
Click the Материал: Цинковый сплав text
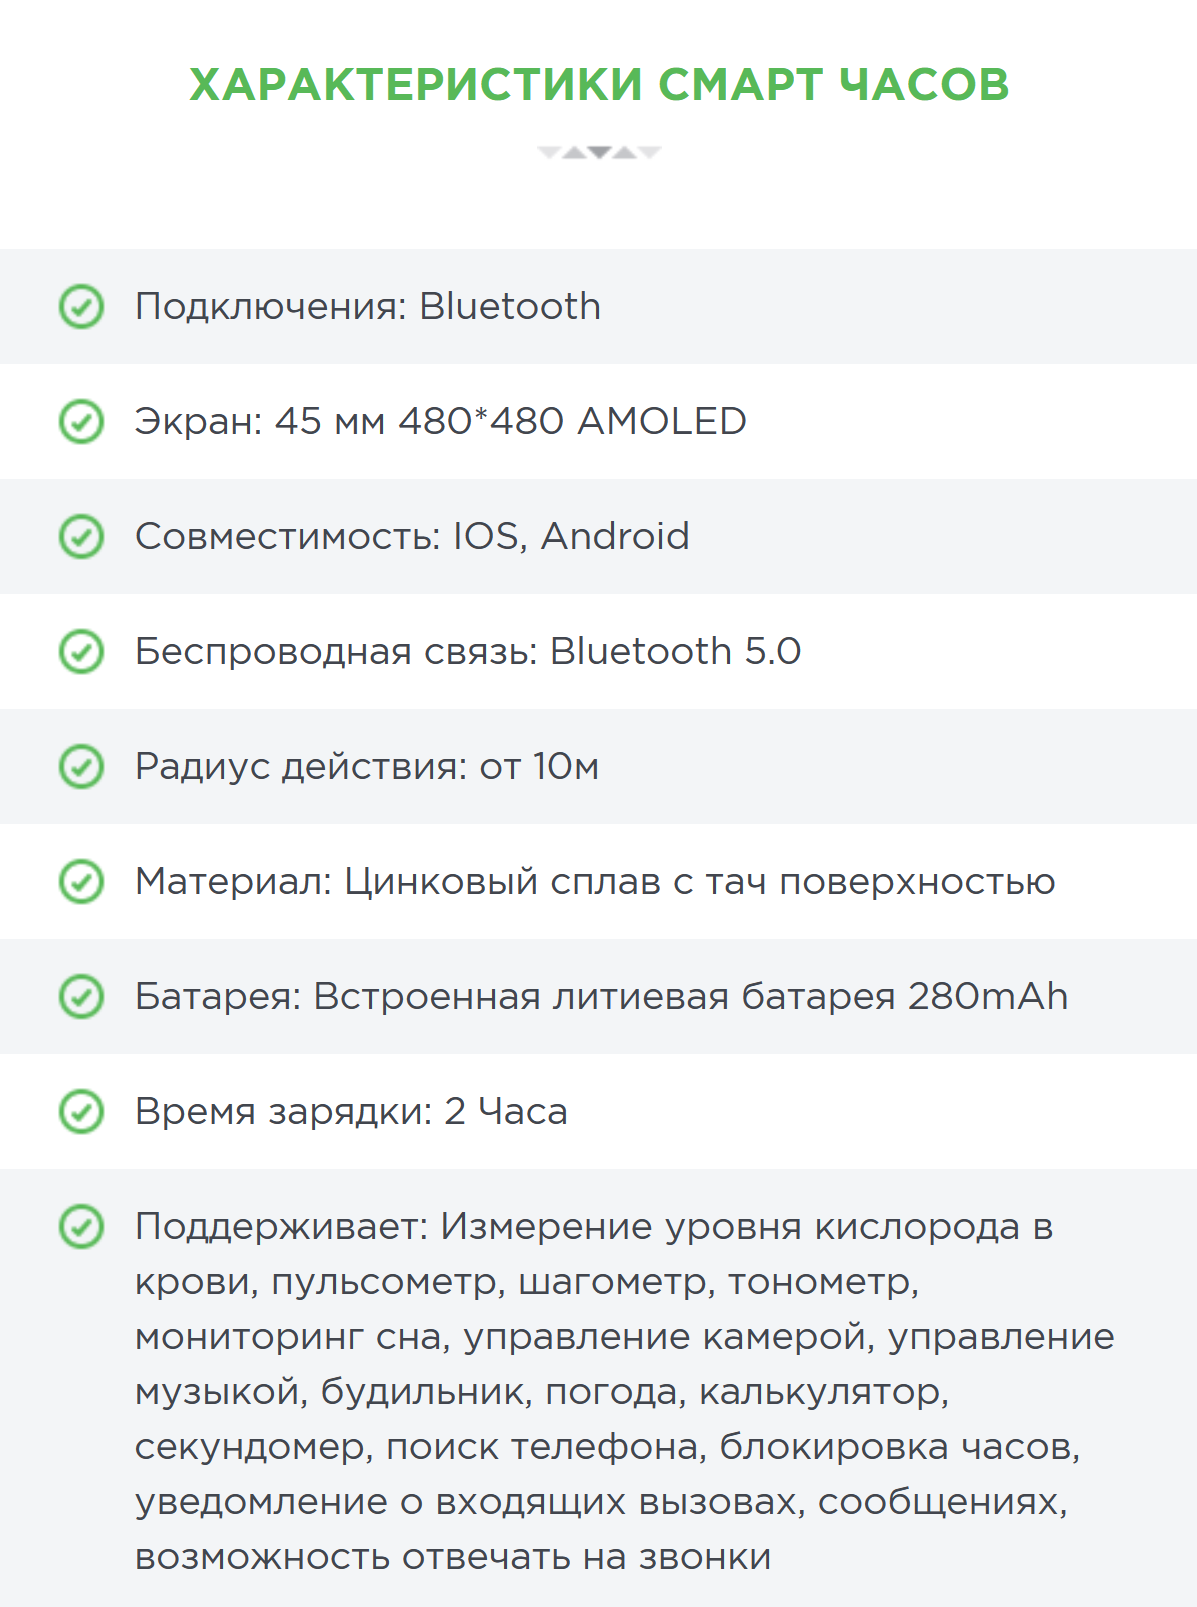coord(595,882)
